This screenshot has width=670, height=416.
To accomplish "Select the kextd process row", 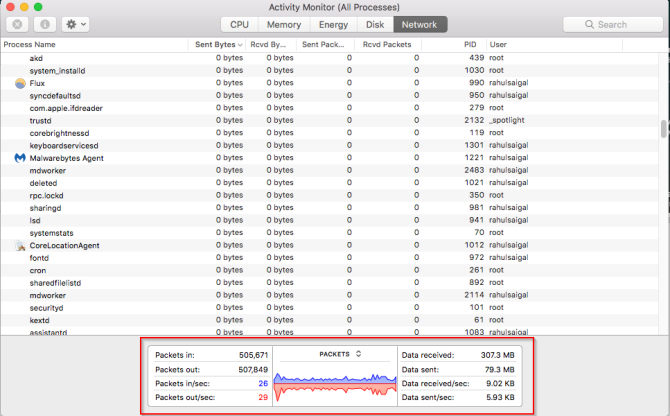I will [329, 320].
